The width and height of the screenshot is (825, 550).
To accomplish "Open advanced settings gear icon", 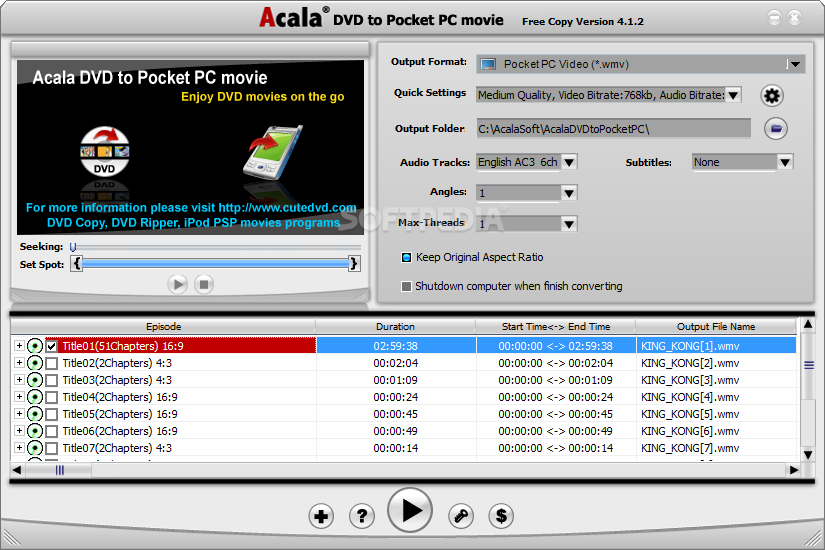I will click(772, 96).
